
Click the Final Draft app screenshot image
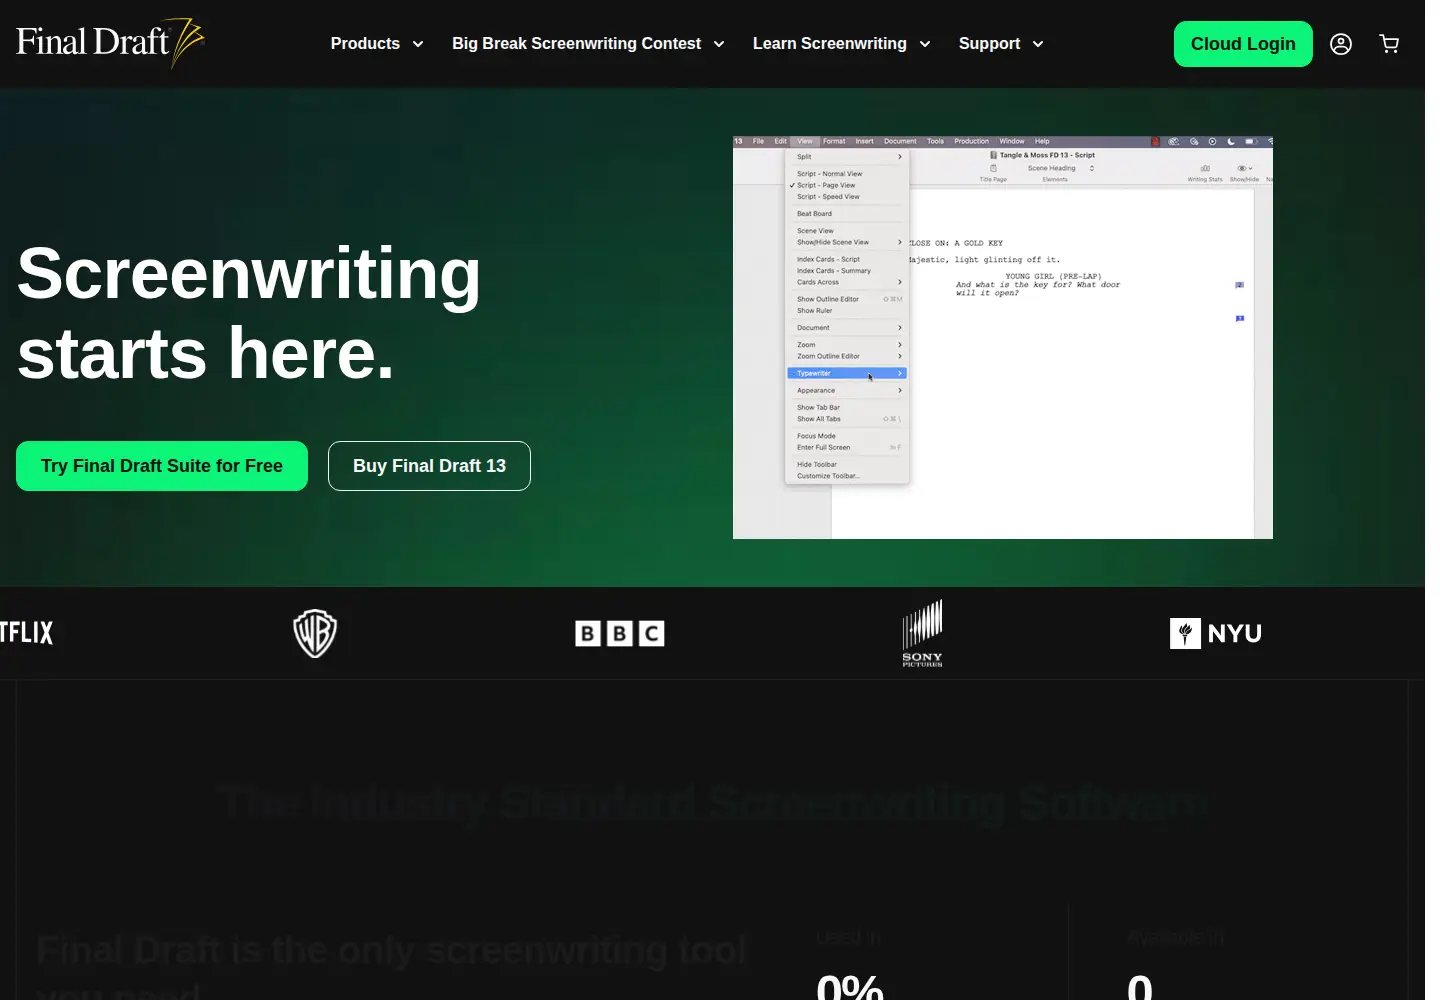pos(1003,338)
